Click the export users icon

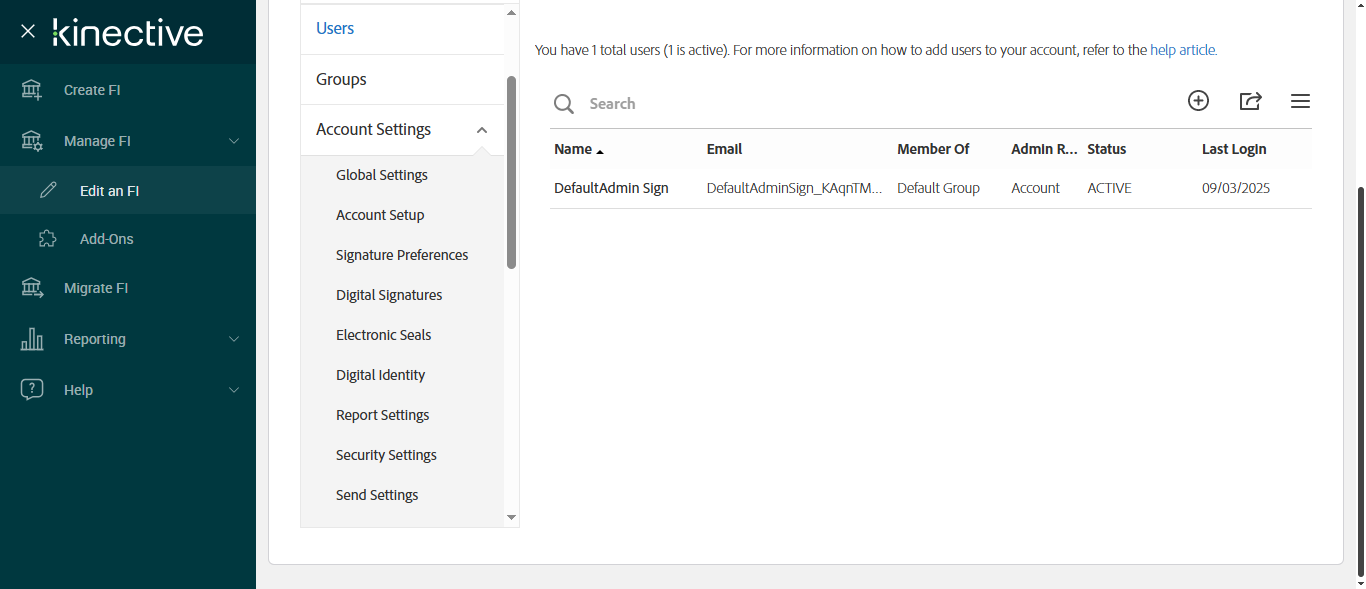[1250, 101]
